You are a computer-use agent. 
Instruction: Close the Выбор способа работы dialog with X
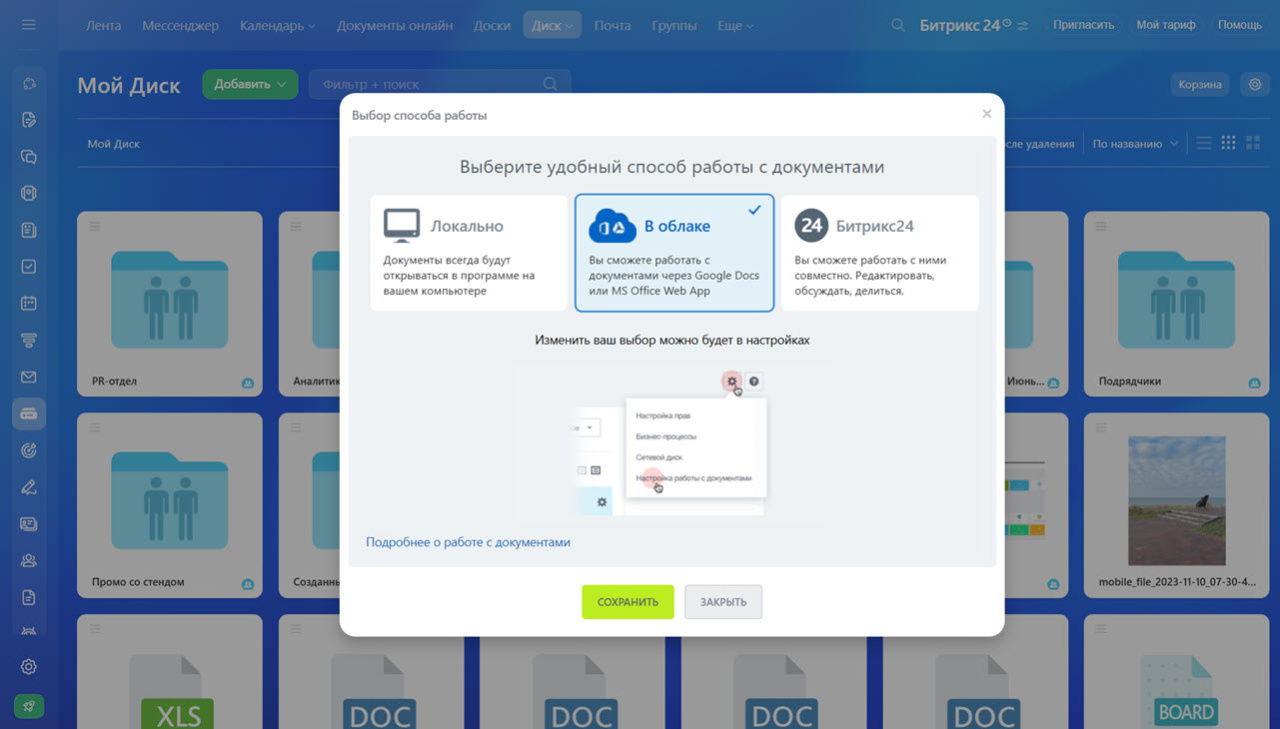(x=986, y=114)
